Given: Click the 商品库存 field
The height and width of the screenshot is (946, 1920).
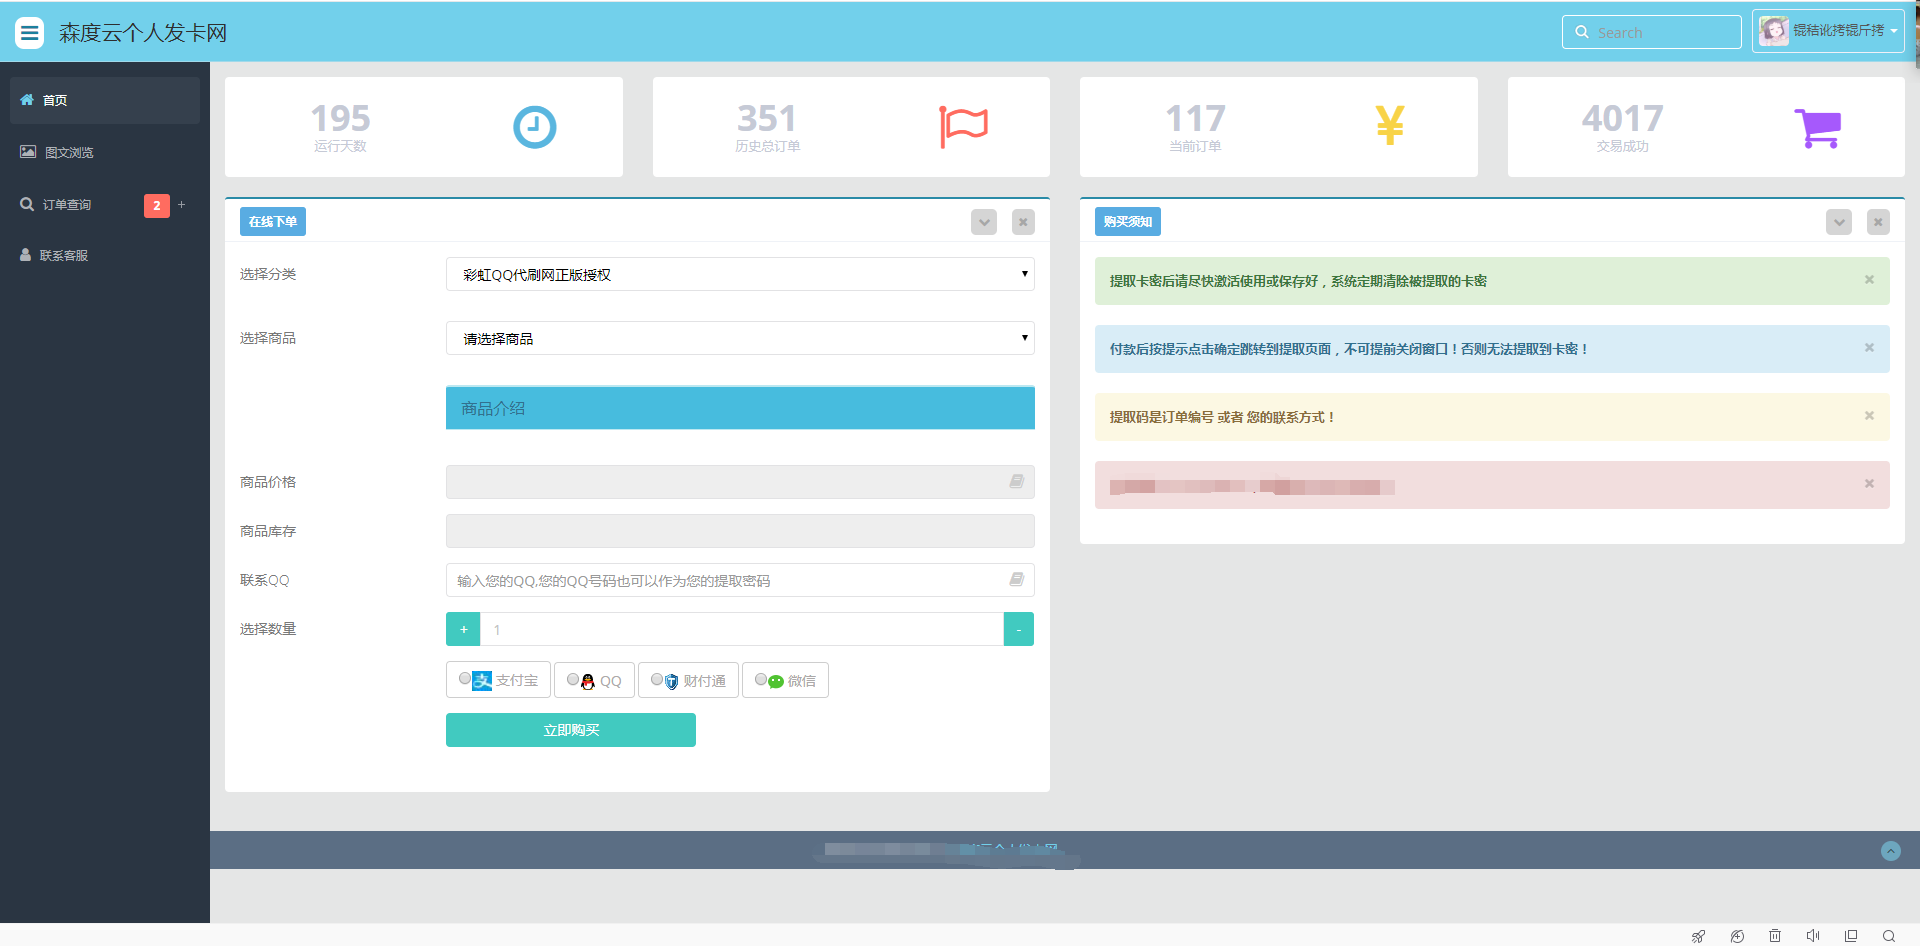Looking at the screenshot, I should [x=740, y=531].
